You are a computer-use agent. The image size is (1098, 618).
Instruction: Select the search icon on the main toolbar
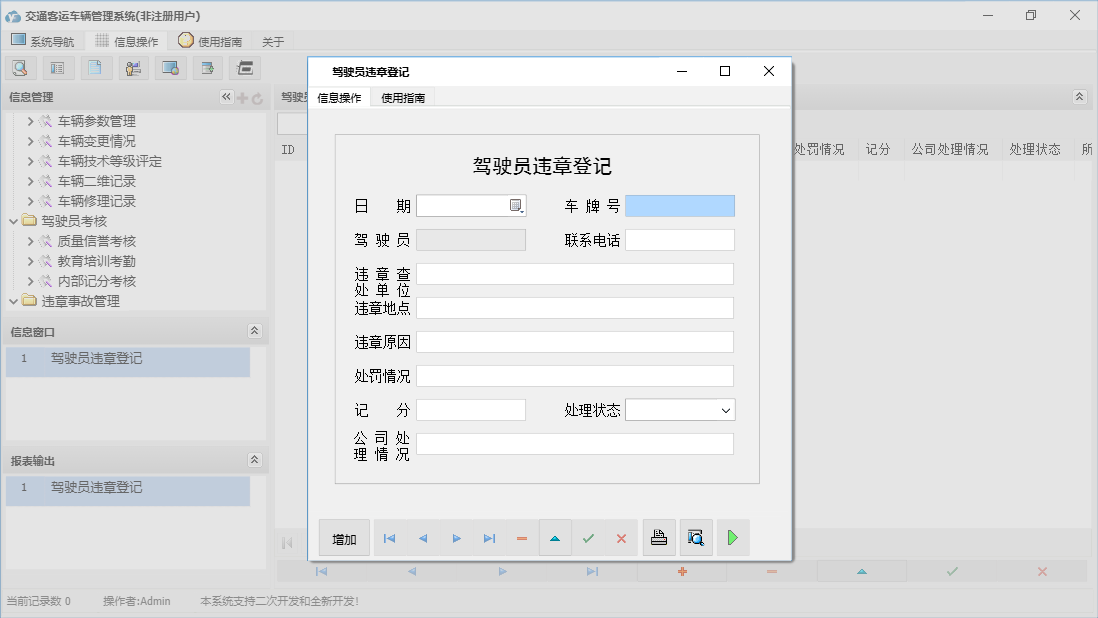(x=21, y=67)
